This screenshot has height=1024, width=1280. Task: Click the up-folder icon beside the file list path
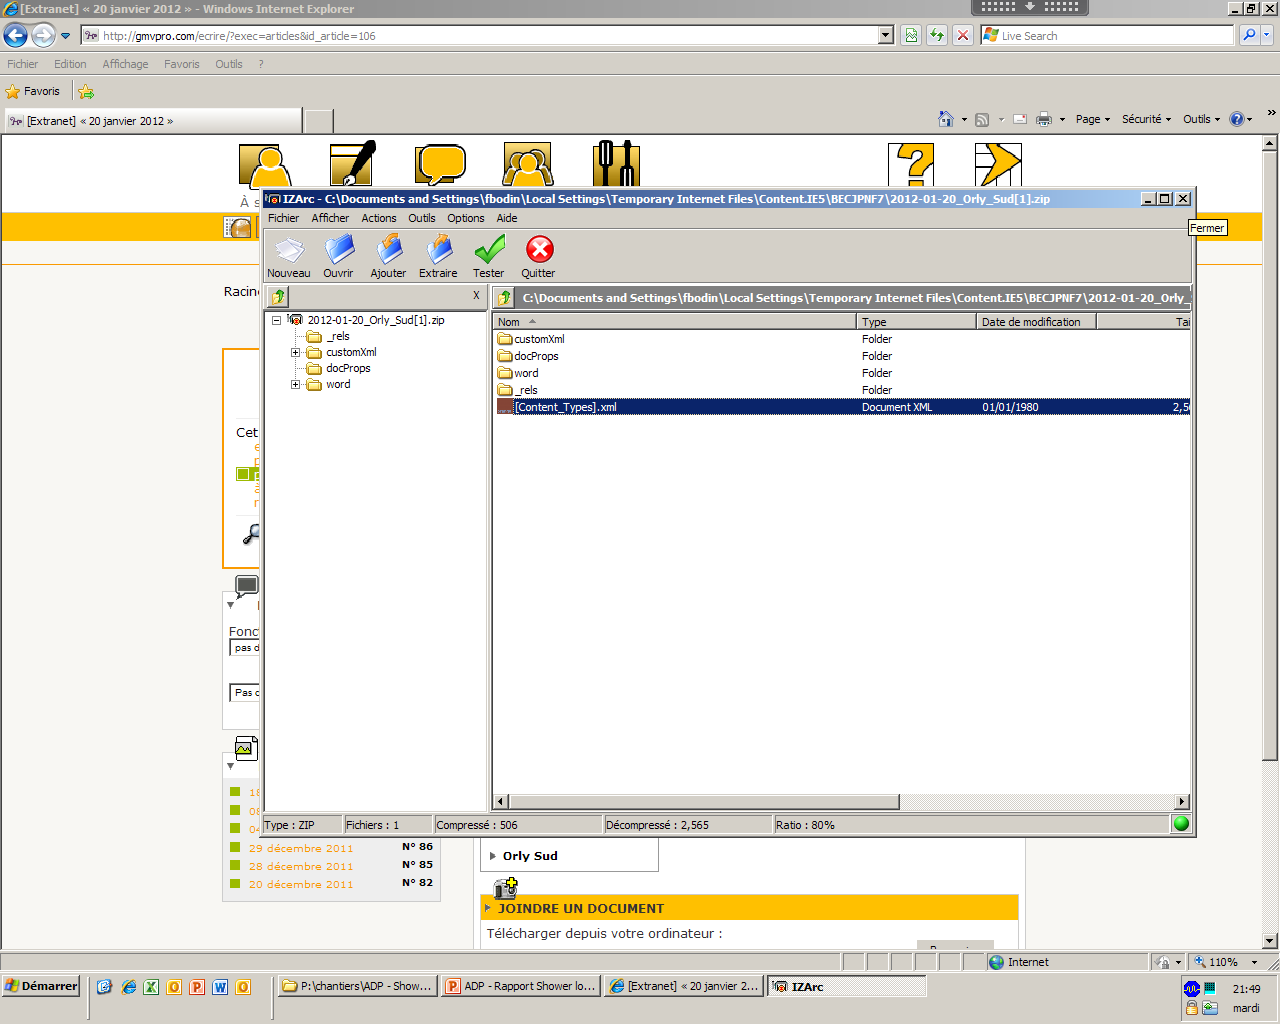coord(504,298)
